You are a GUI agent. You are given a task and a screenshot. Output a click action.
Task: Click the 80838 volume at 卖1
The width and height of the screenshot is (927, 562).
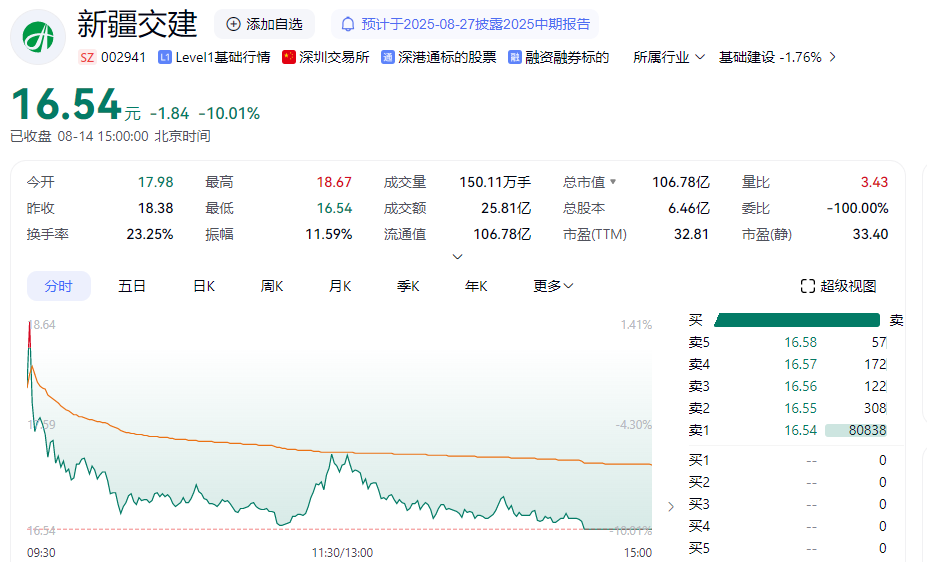(x=867, y=430)
